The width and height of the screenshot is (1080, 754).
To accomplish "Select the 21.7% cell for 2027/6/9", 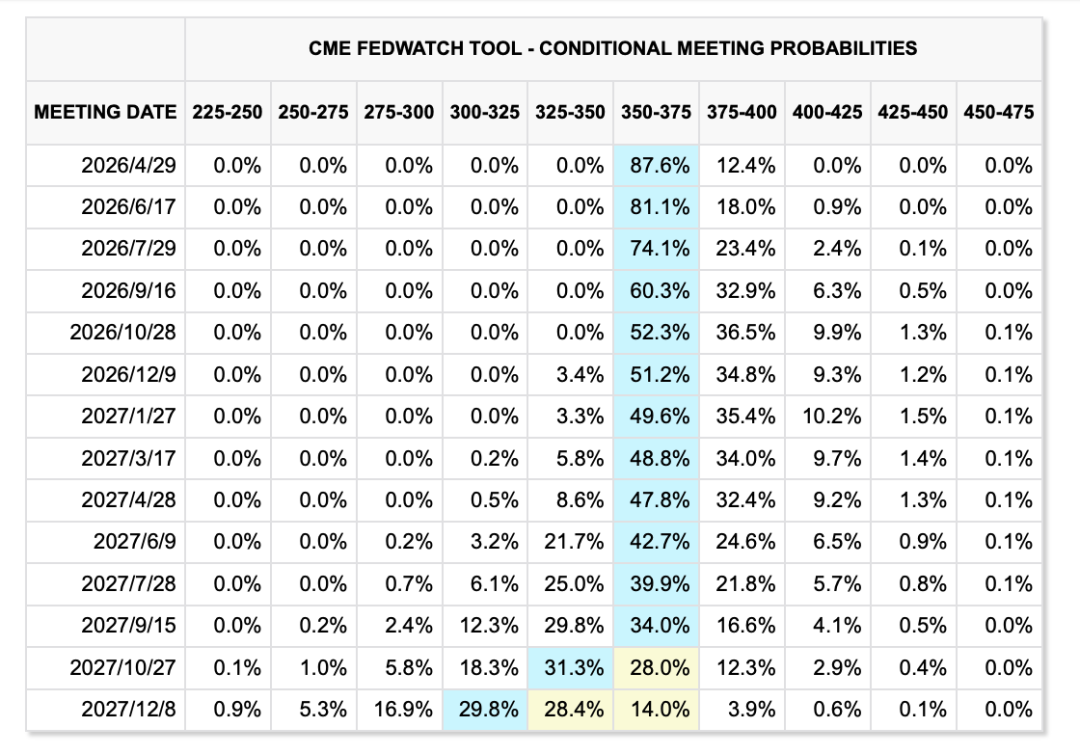I will click(574, 542).
